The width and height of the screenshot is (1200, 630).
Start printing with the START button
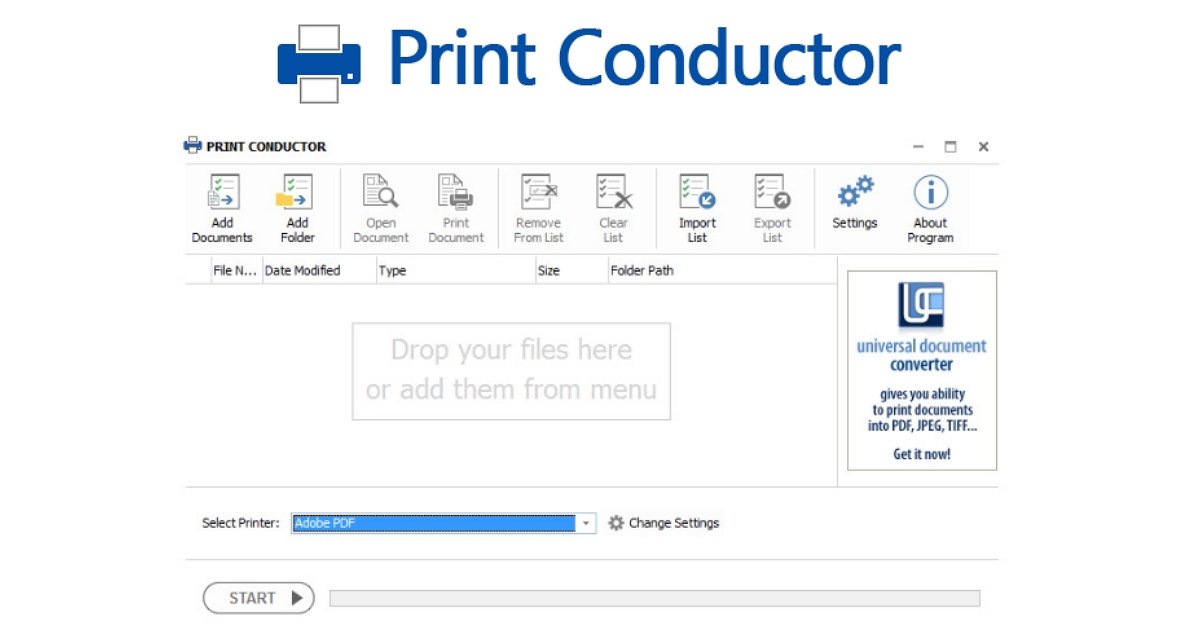259,598
